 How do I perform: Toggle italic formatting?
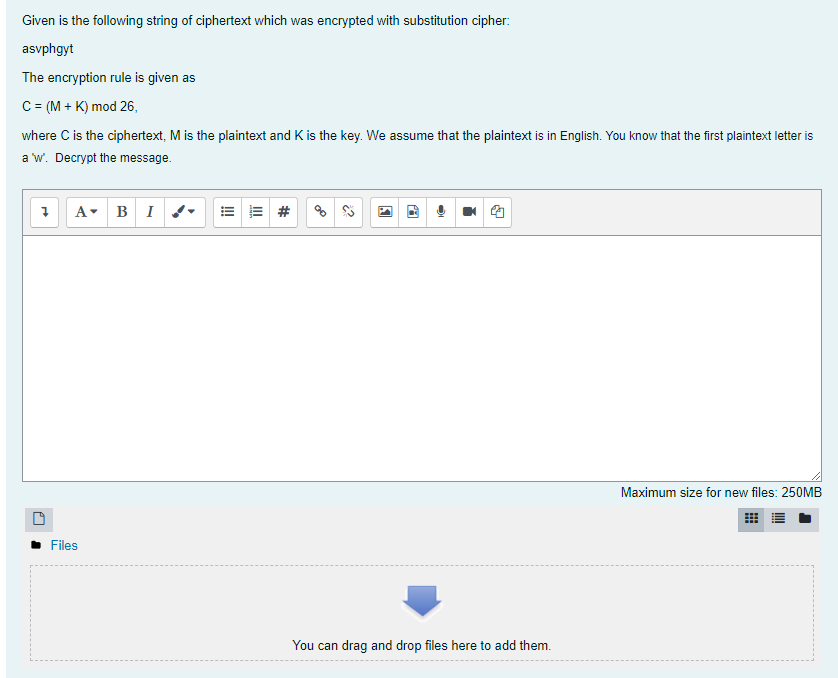(150, 212)
